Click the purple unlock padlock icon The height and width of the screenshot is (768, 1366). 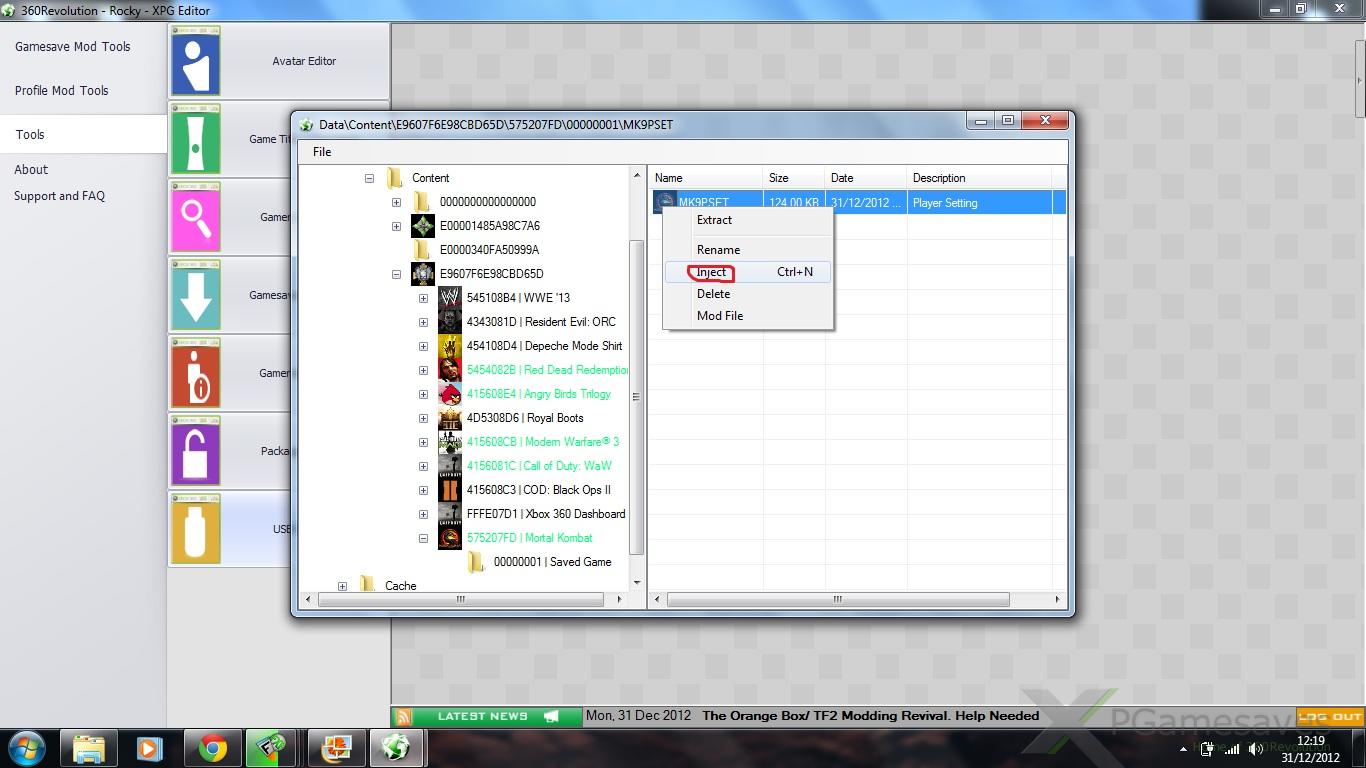click(x=195, y=451)
